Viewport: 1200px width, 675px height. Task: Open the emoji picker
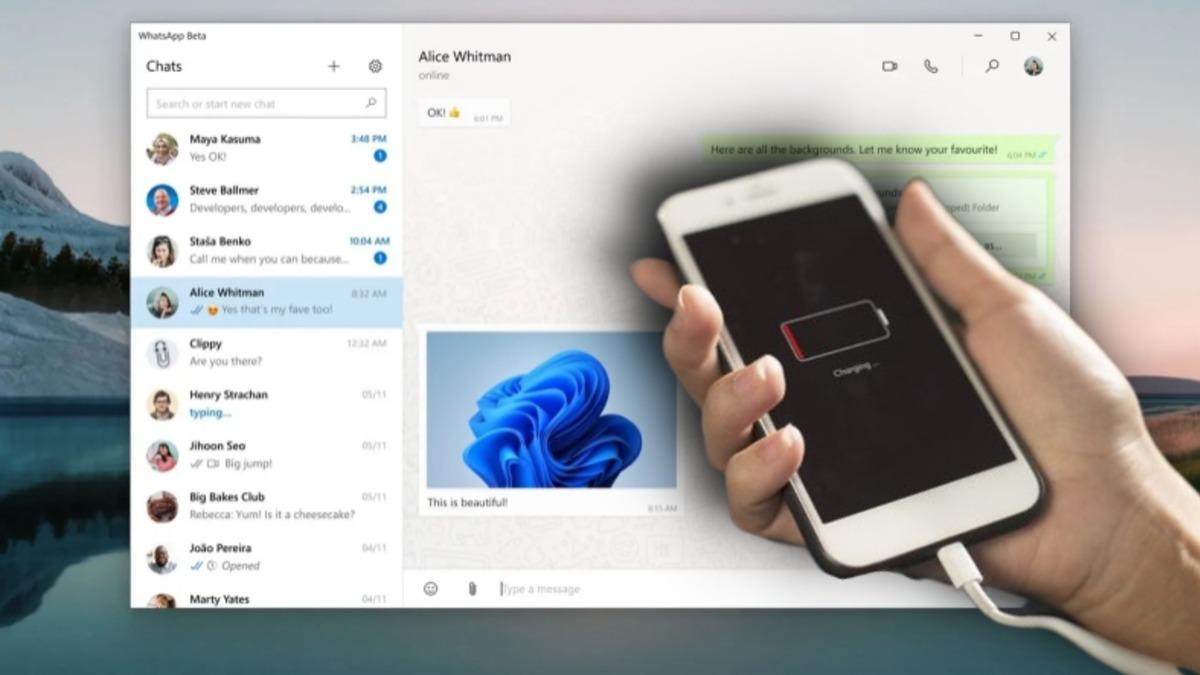[x=431, y=589]
